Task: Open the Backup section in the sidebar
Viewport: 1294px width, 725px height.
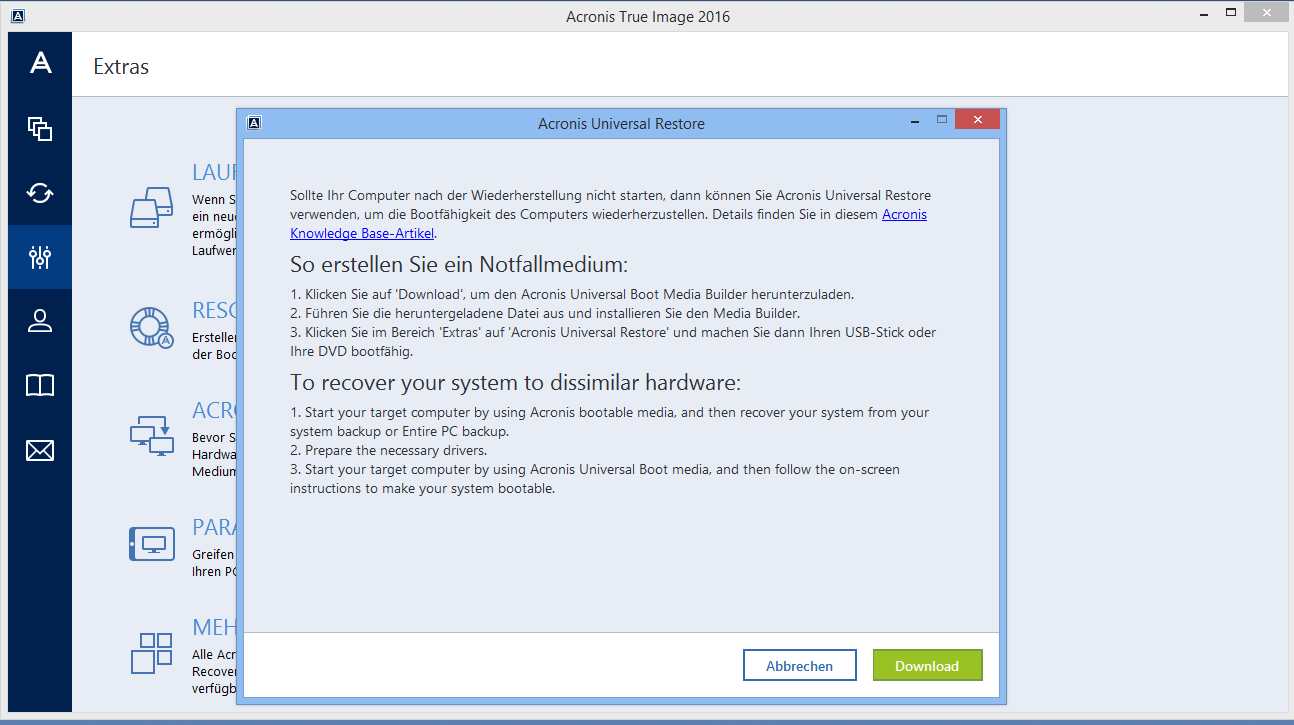Action: coord(40,128)
